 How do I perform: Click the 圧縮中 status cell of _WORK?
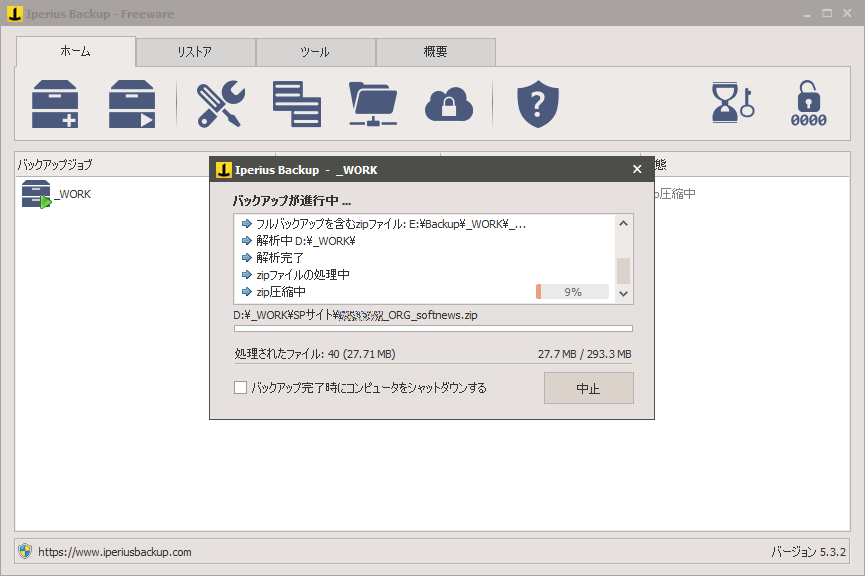(675, 194)
